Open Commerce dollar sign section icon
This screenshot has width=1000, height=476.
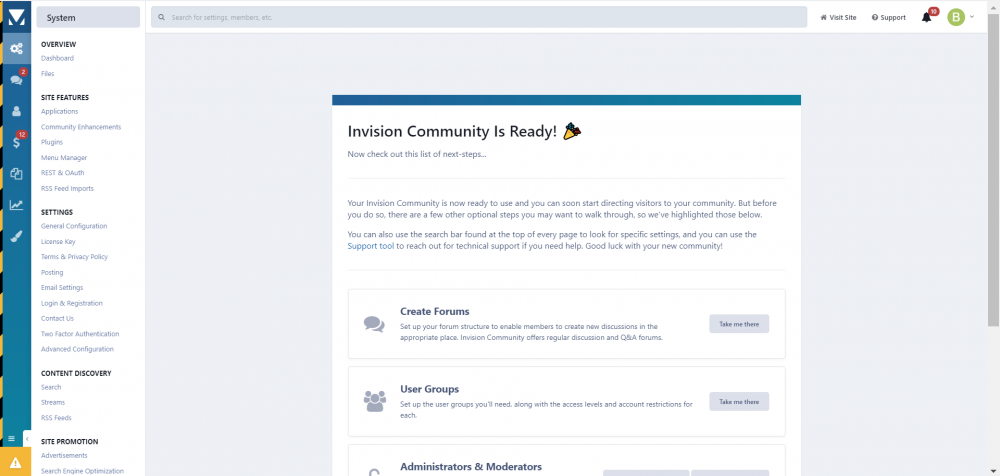pyautogui.click(x=17, y=142)
